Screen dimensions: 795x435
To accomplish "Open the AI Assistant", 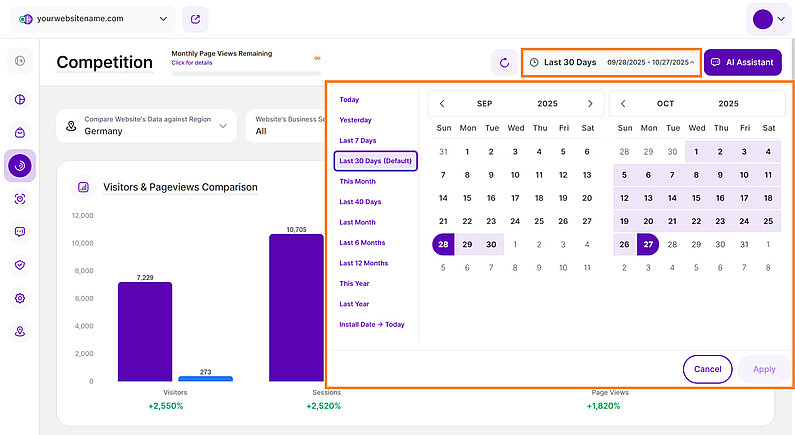I will (x=743, y=62).
